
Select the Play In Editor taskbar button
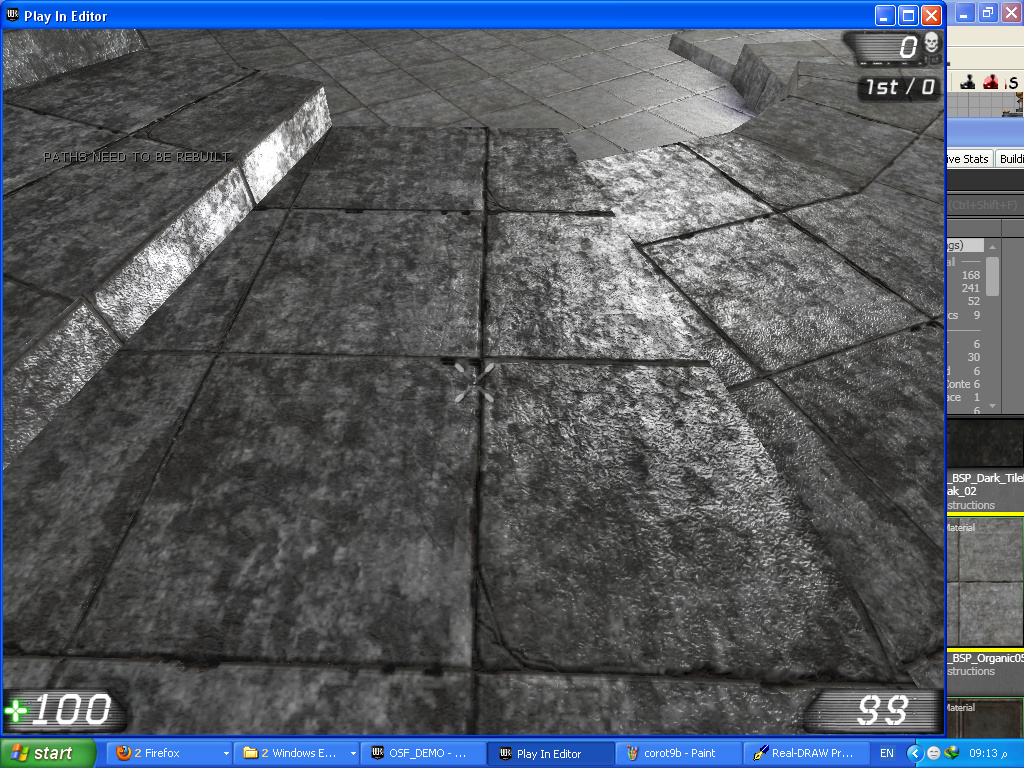tap(551, 753)
